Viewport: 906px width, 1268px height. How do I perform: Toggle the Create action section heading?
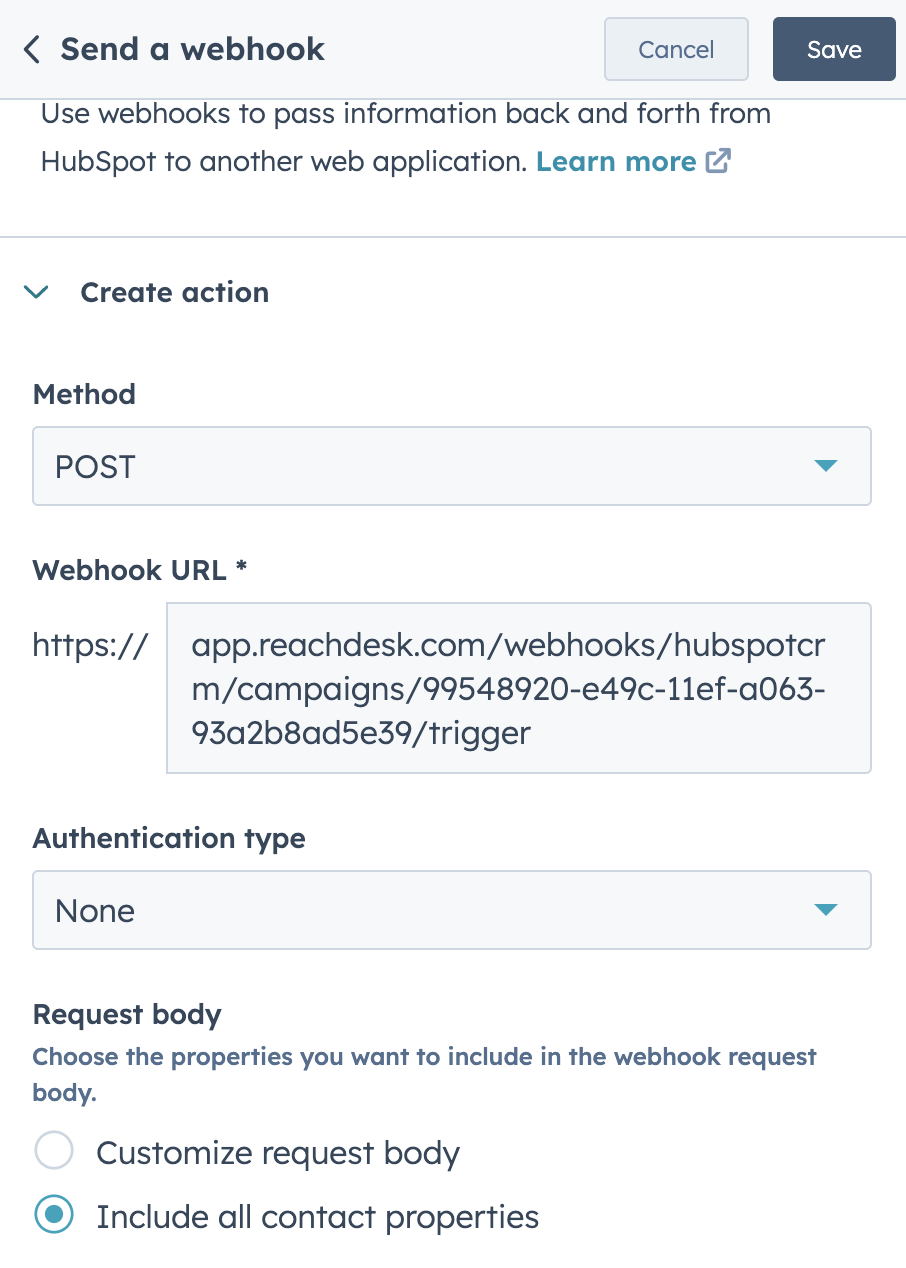[x=175, y=292]
